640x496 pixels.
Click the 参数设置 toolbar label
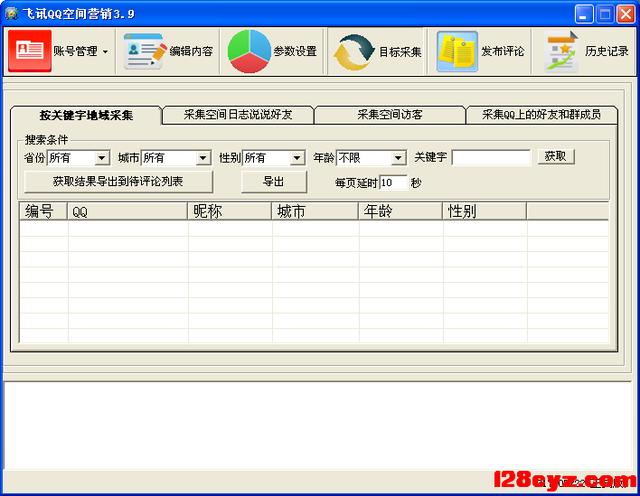pyautogui.click(x=295, y=51)
